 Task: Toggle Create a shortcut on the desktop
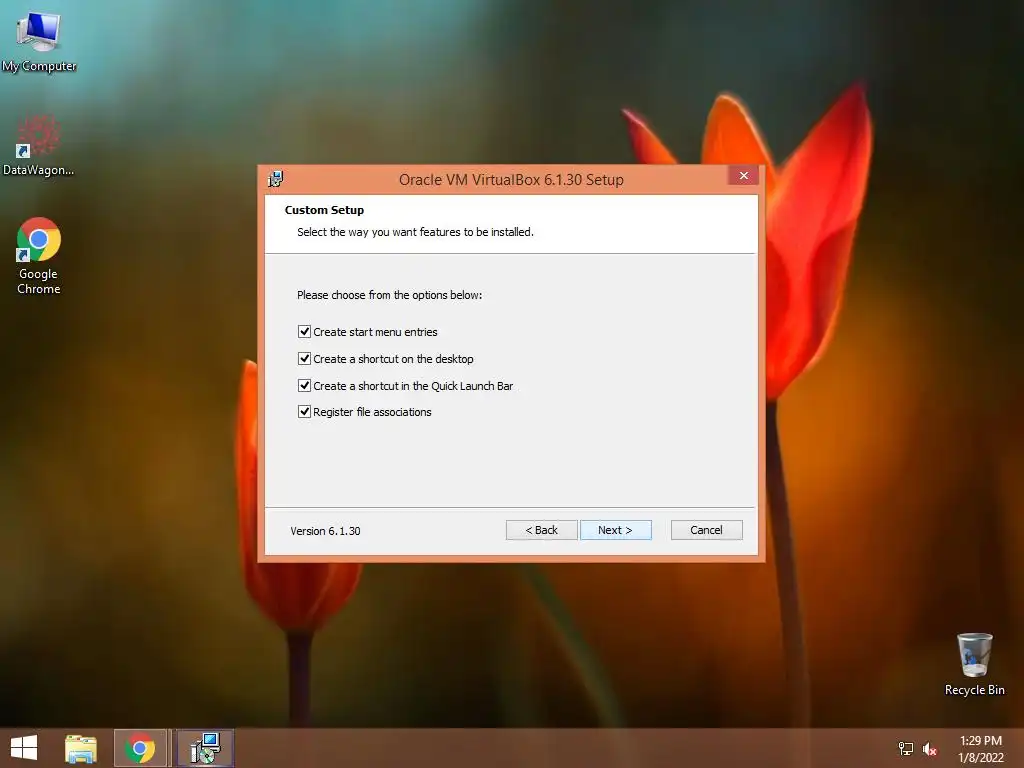click(304, 359)
